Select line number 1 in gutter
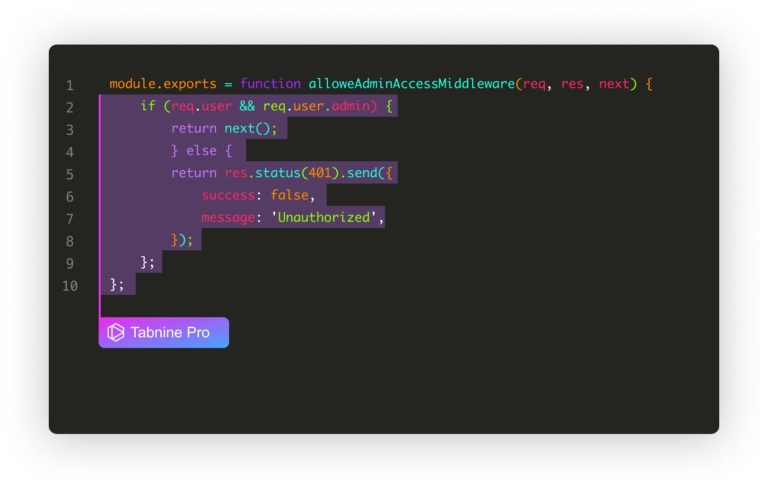 click(70, 85)
